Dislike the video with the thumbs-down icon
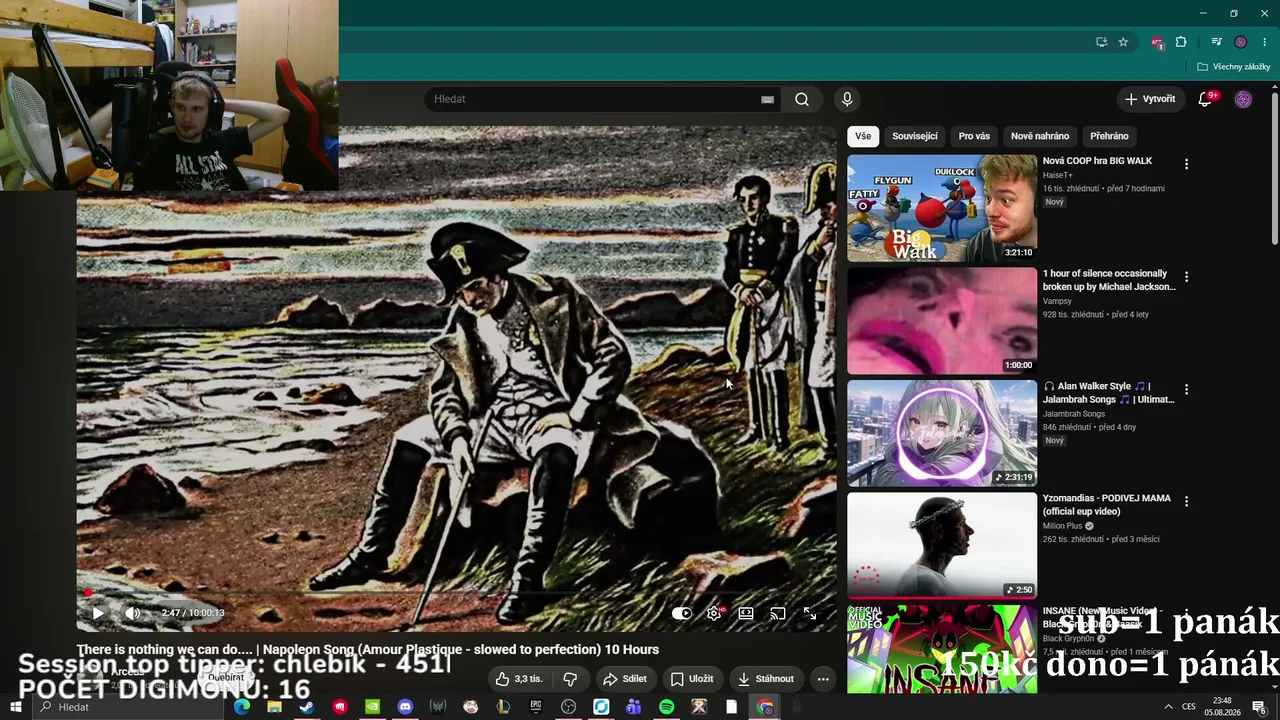The height and width of the screenshot is (720, 1280). (x=570, y=679)
